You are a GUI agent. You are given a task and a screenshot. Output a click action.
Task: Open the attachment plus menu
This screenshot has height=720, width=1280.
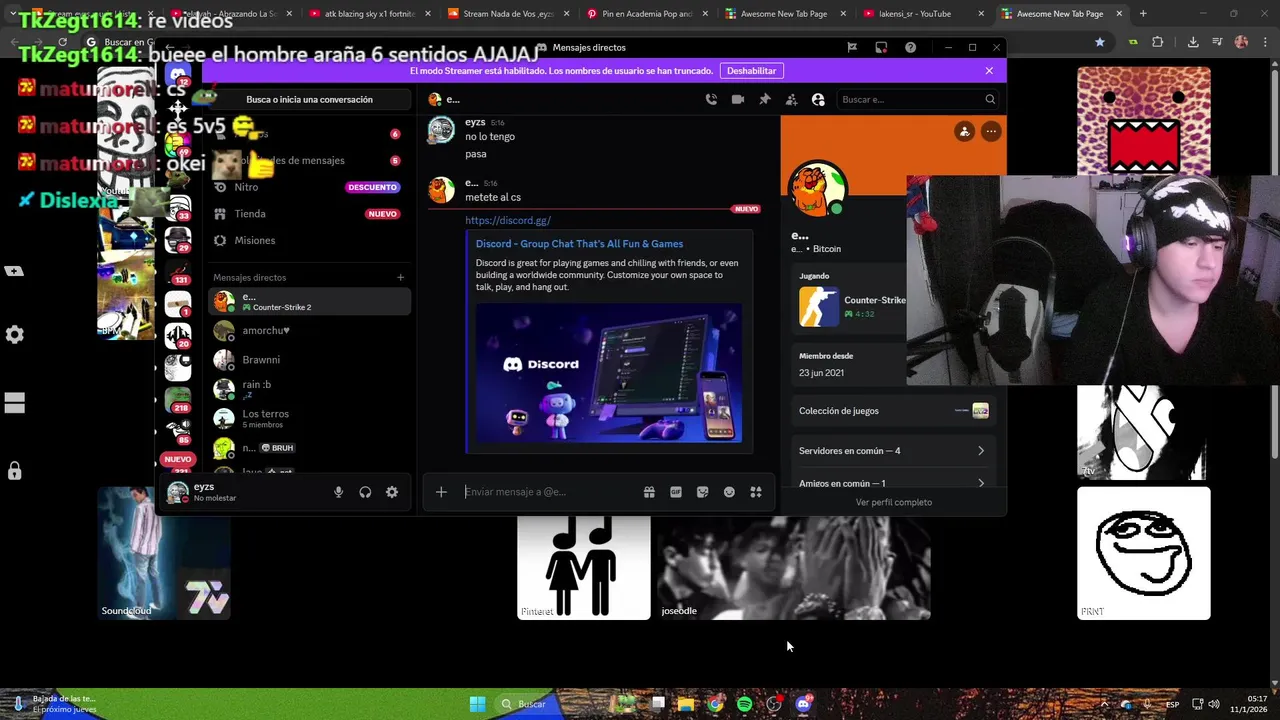[441, 492]
